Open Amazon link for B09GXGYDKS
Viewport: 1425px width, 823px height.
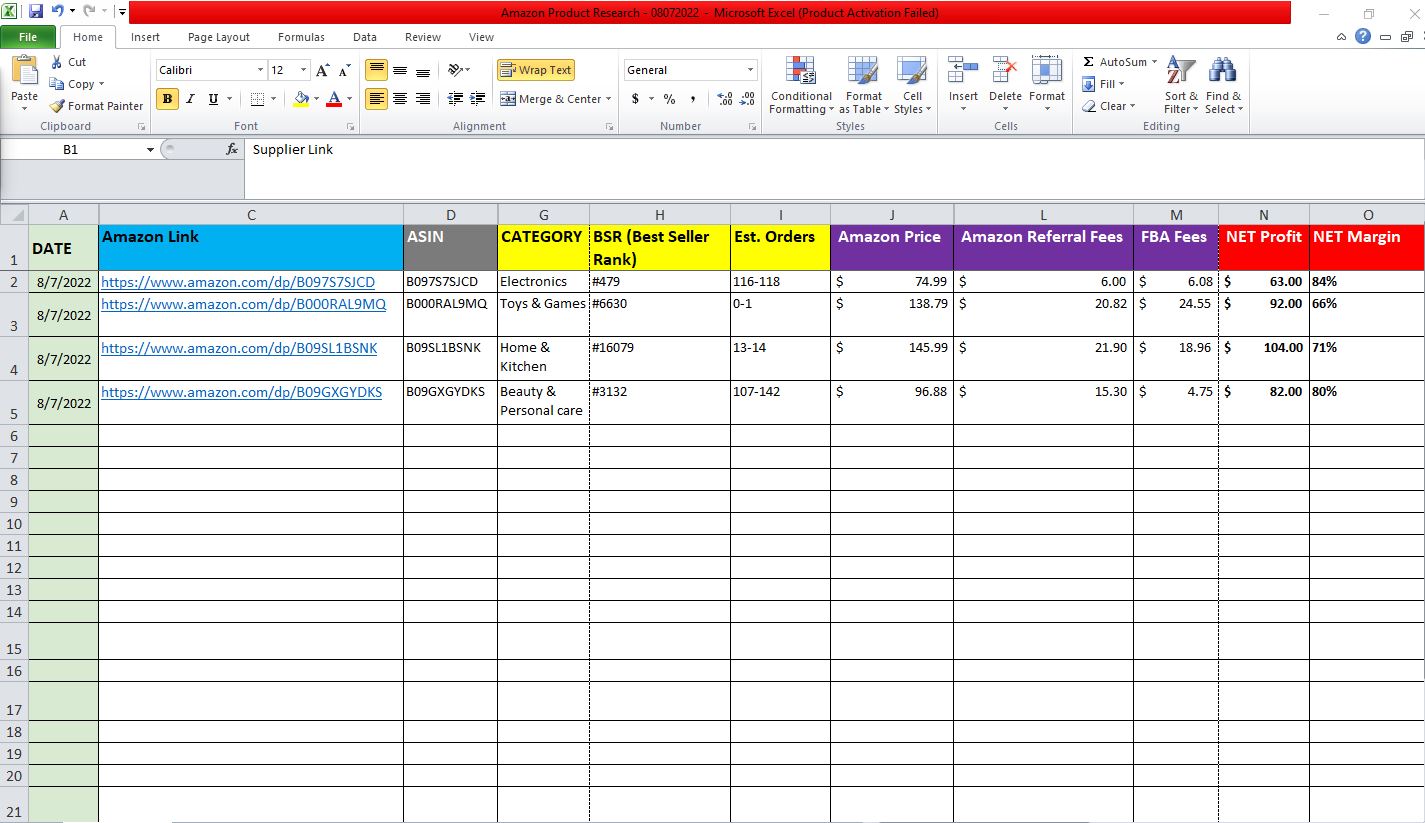coord(241,392)
